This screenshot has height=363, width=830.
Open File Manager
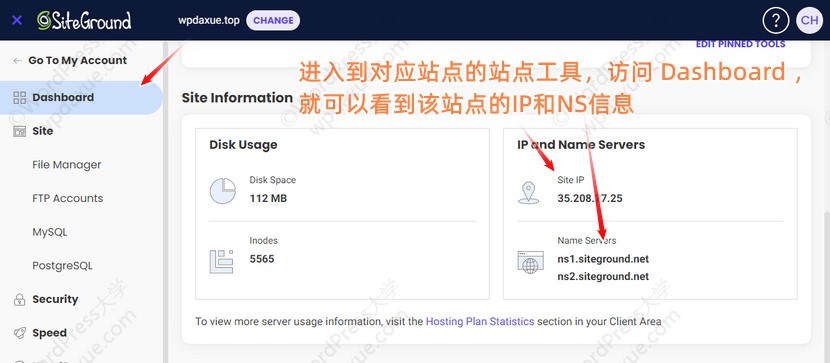pos(67,165)
